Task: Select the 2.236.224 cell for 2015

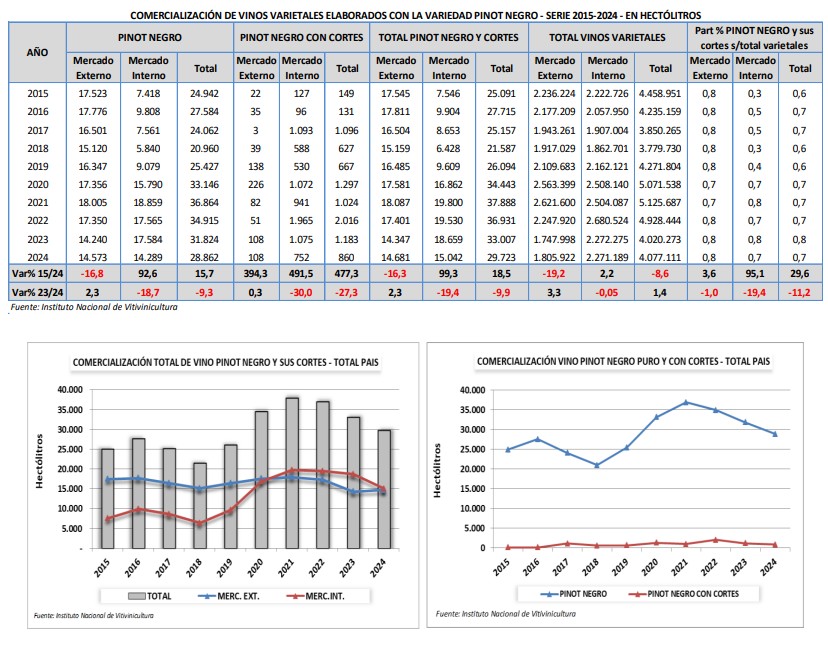Action: coord(554,93)
